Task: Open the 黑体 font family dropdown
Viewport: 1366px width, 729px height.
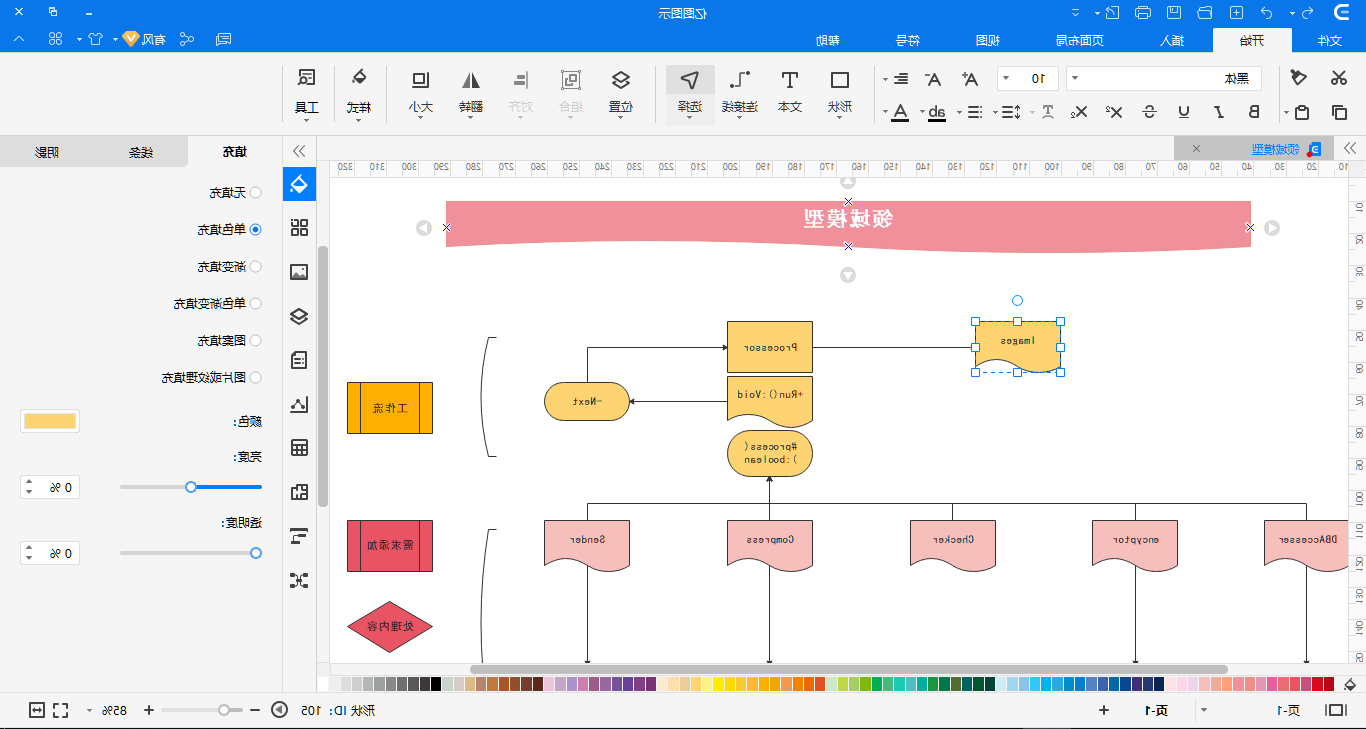Action: click(1164, 79)
